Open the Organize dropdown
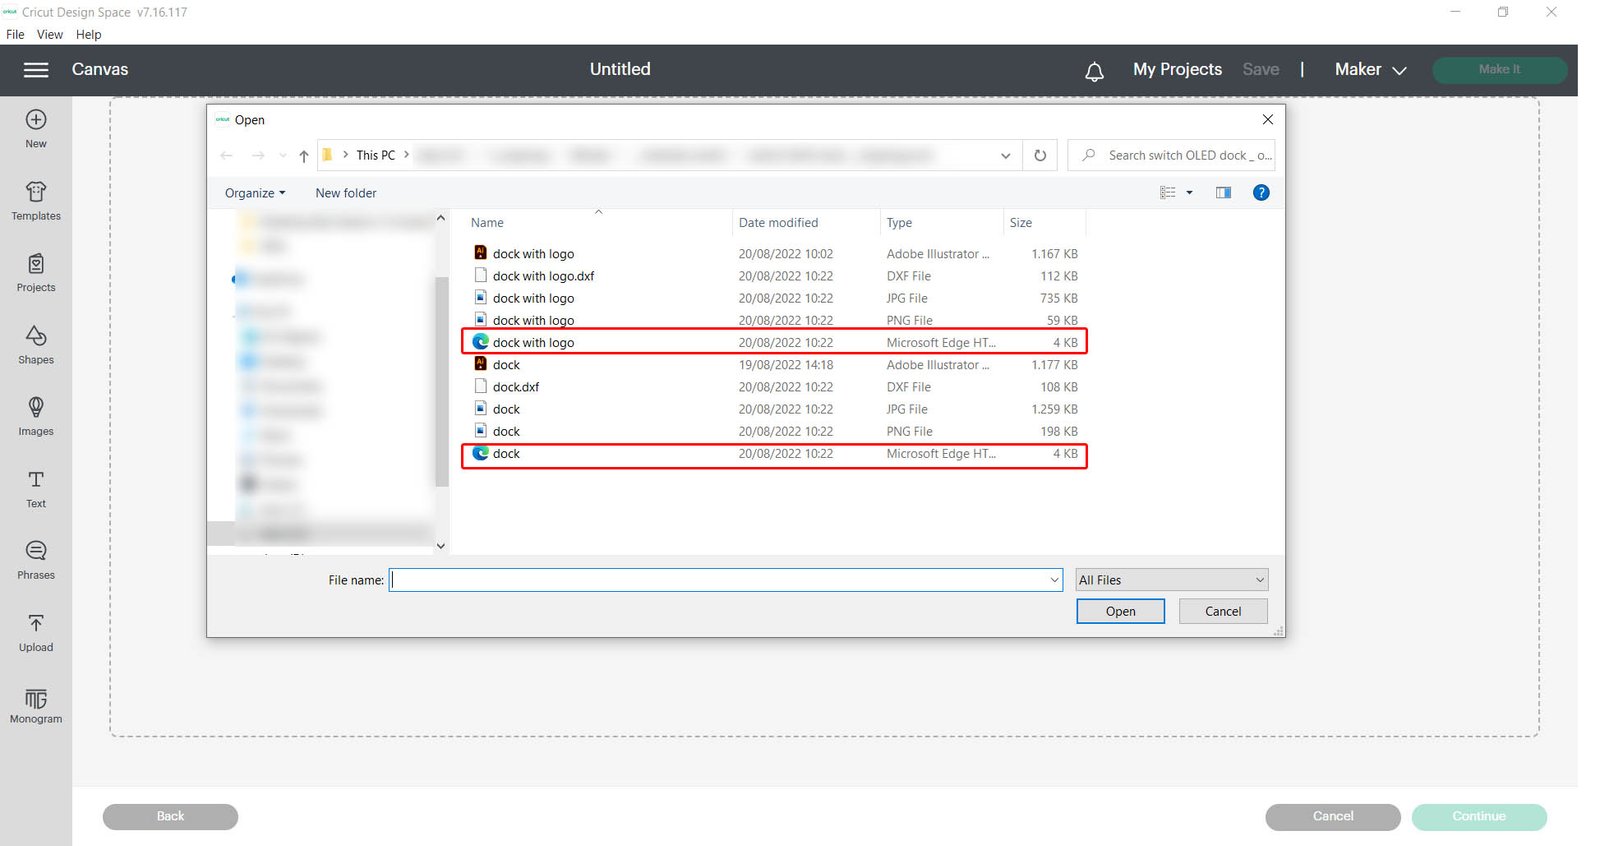Viewport: 1600px width, 846px height. [x=255, y=193]
